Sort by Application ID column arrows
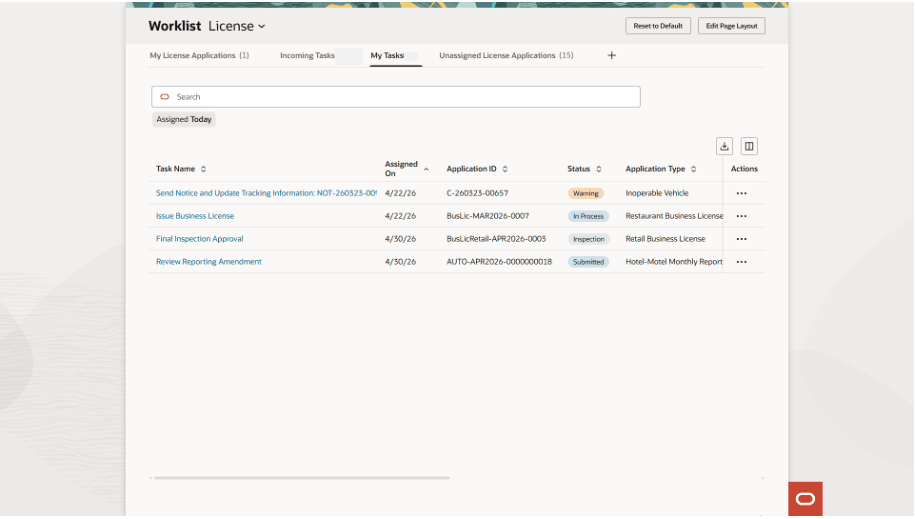The image size is (915, 519). 505,169
